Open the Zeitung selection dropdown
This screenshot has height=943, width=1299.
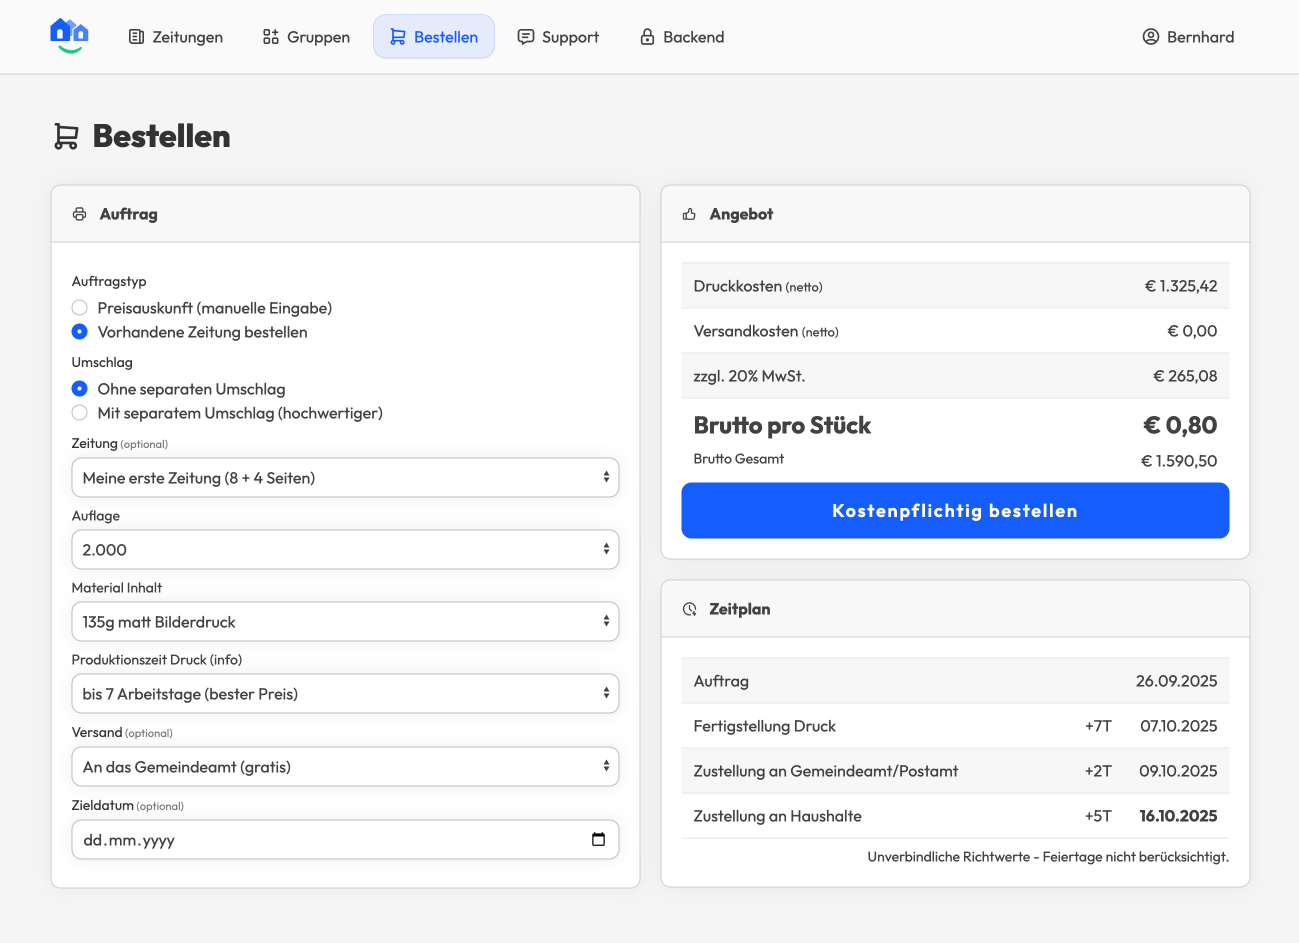point(345,478)
